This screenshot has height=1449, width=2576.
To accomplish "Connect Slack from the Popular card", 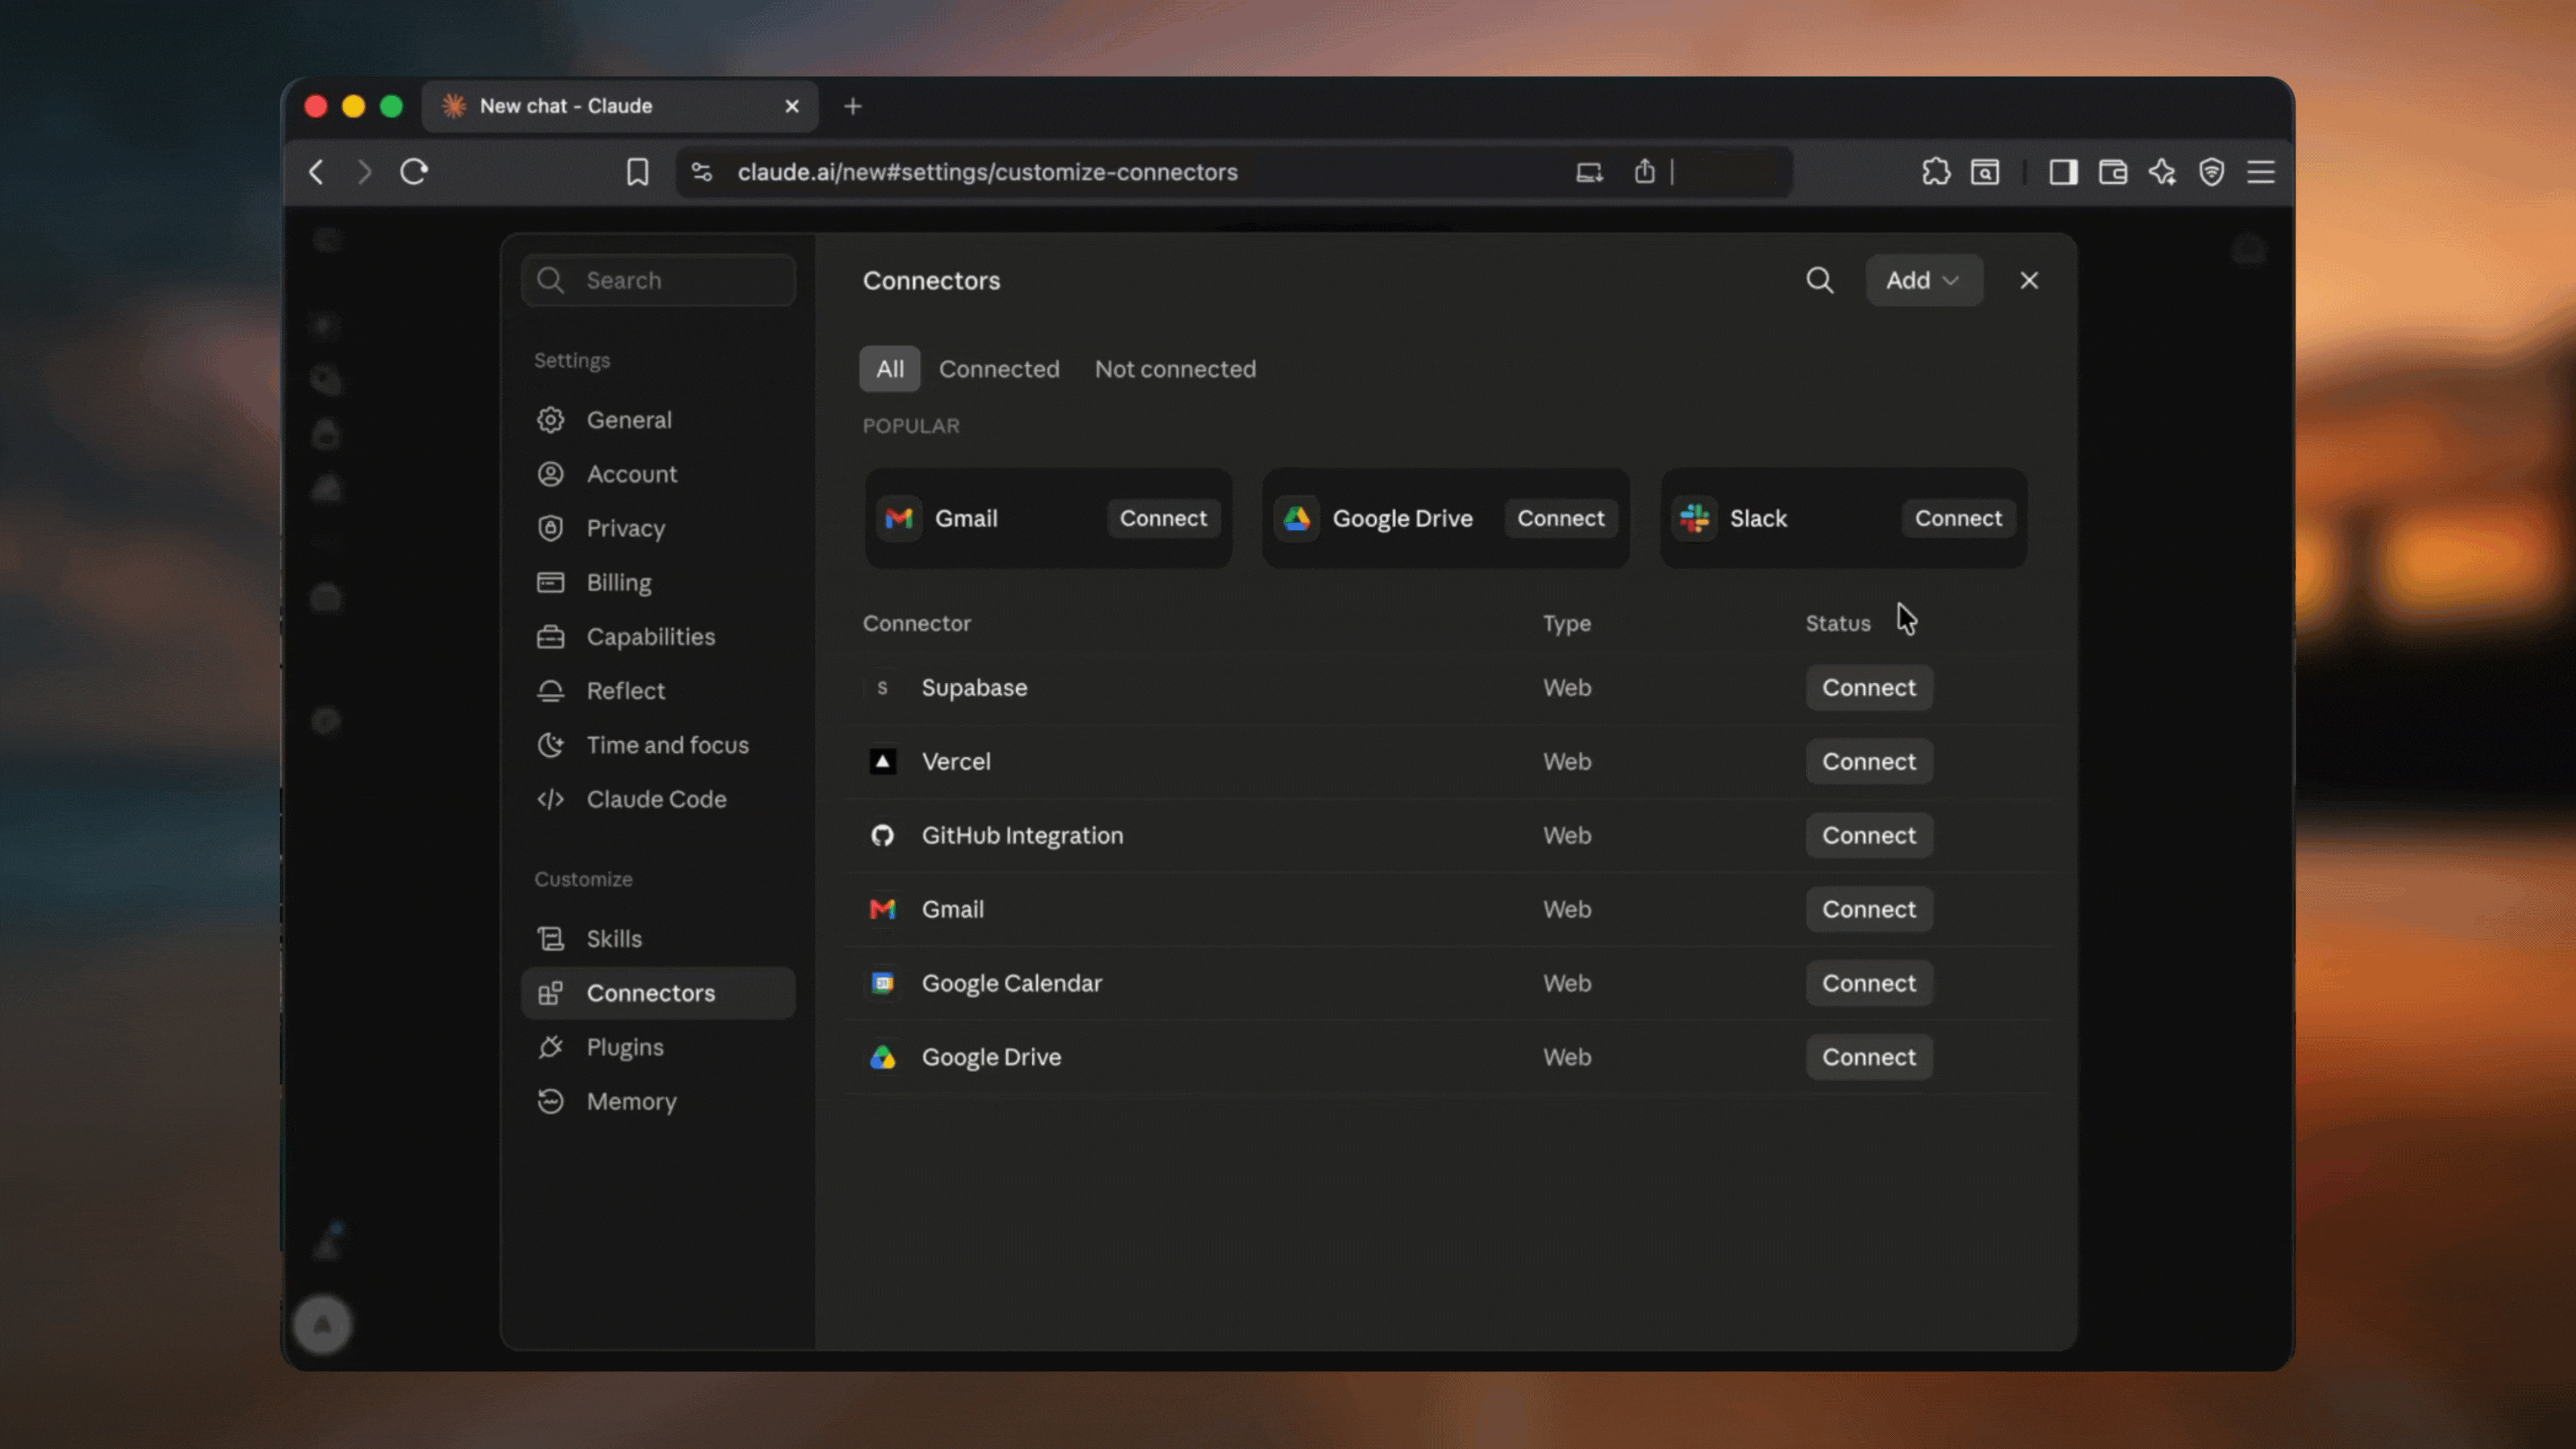I will (x=1958, y=518).
